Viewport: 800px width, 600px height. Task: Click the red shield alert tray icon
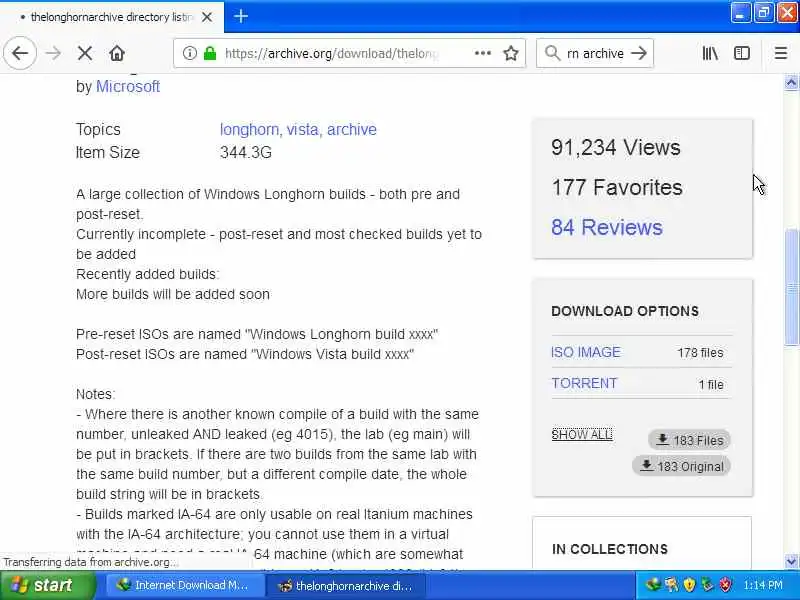tap(726, 585)
